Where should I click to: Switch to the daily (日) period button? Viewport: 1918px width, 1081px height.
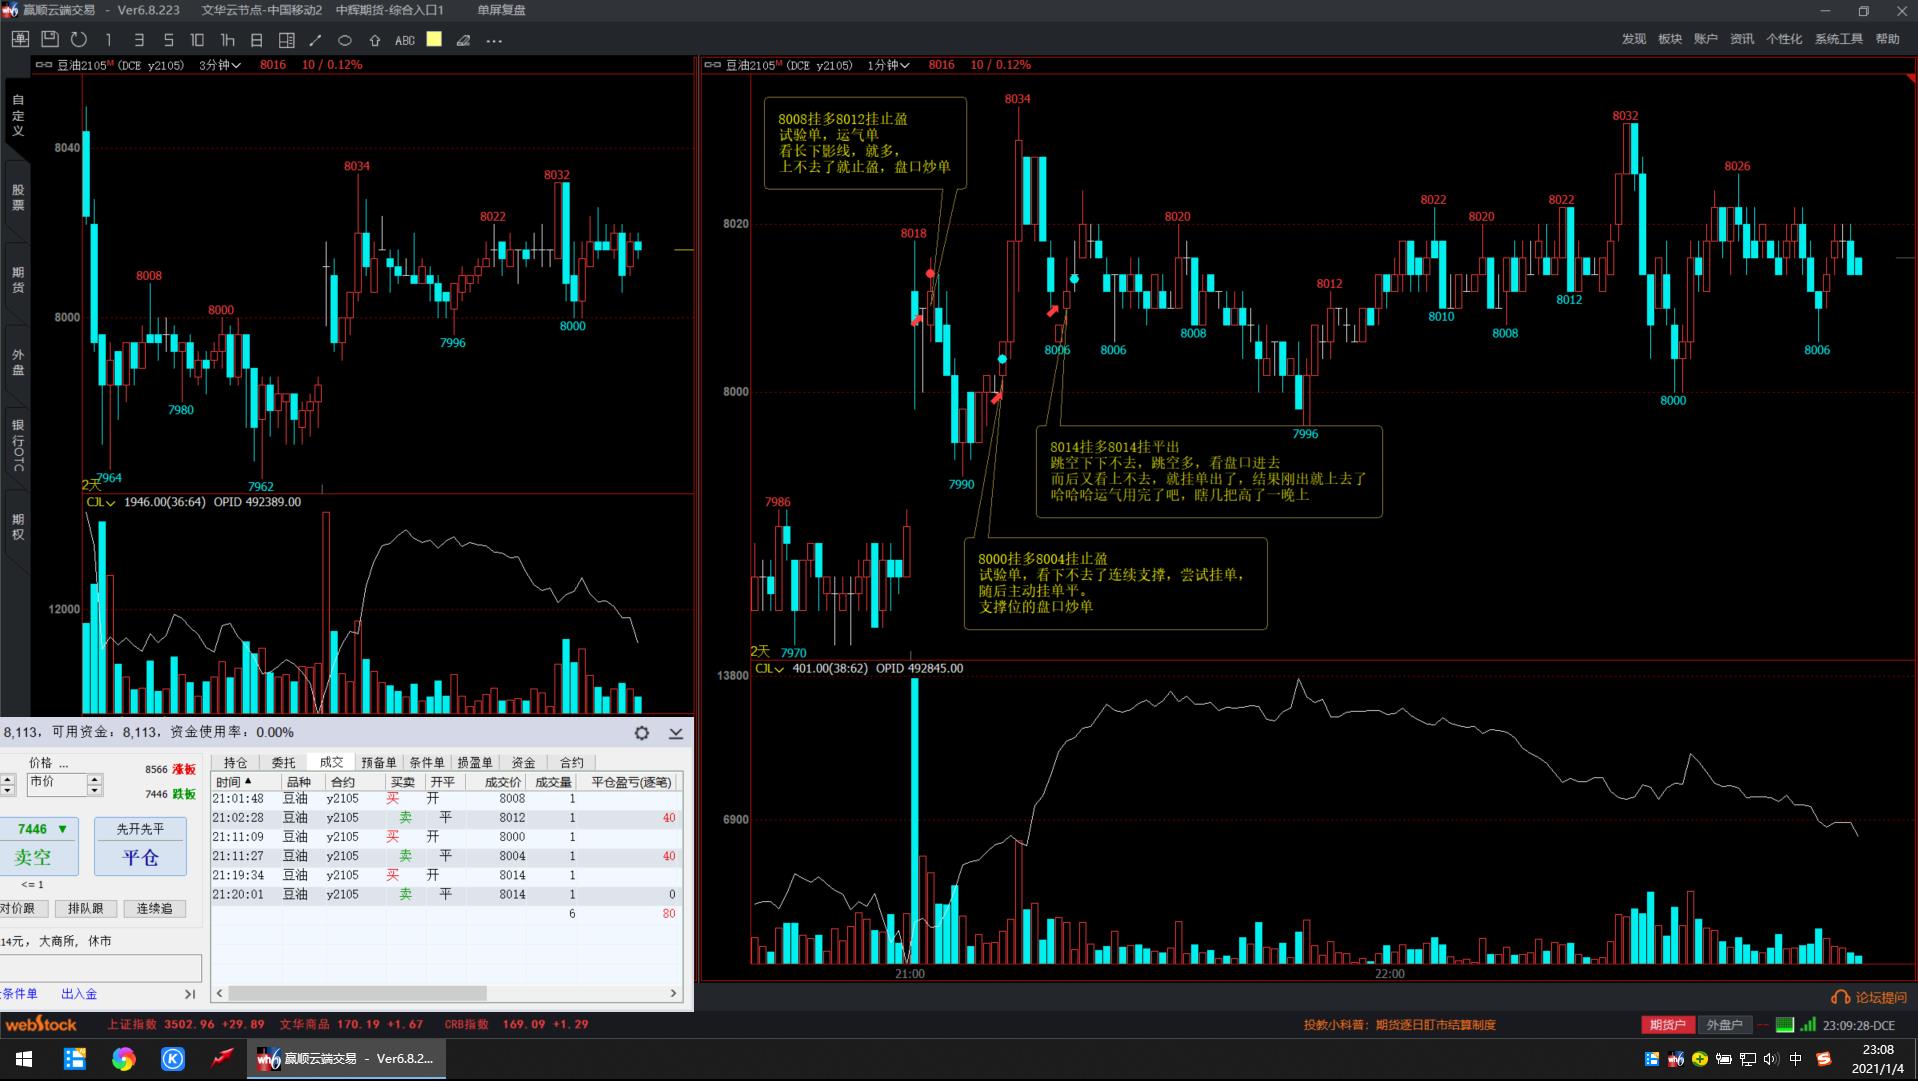[x=256, y=40]
